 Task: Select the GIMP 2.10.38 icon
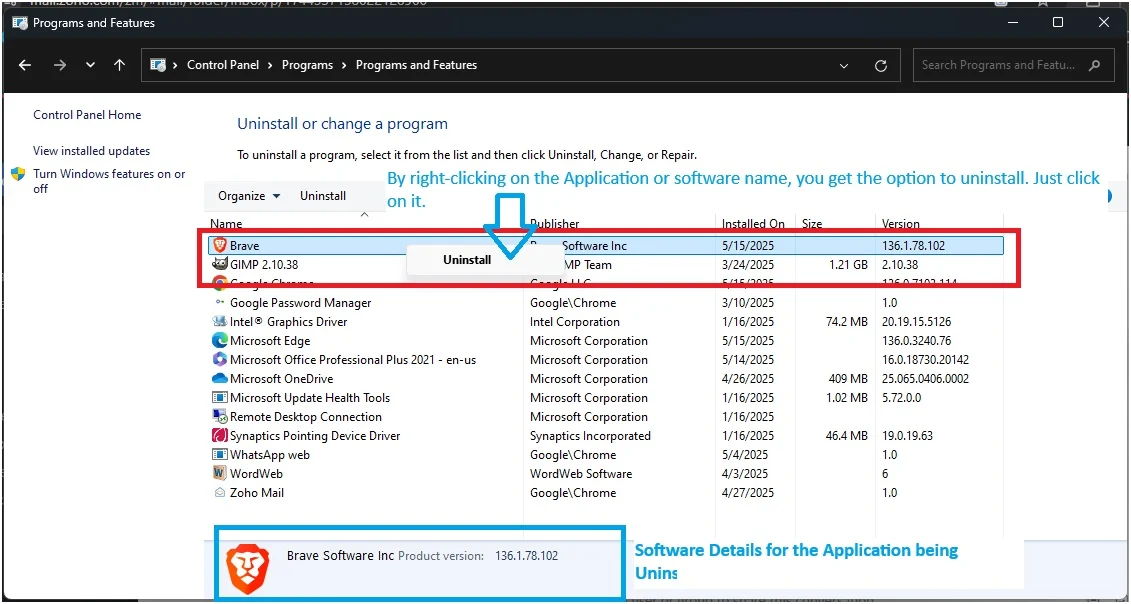point(220,264)
